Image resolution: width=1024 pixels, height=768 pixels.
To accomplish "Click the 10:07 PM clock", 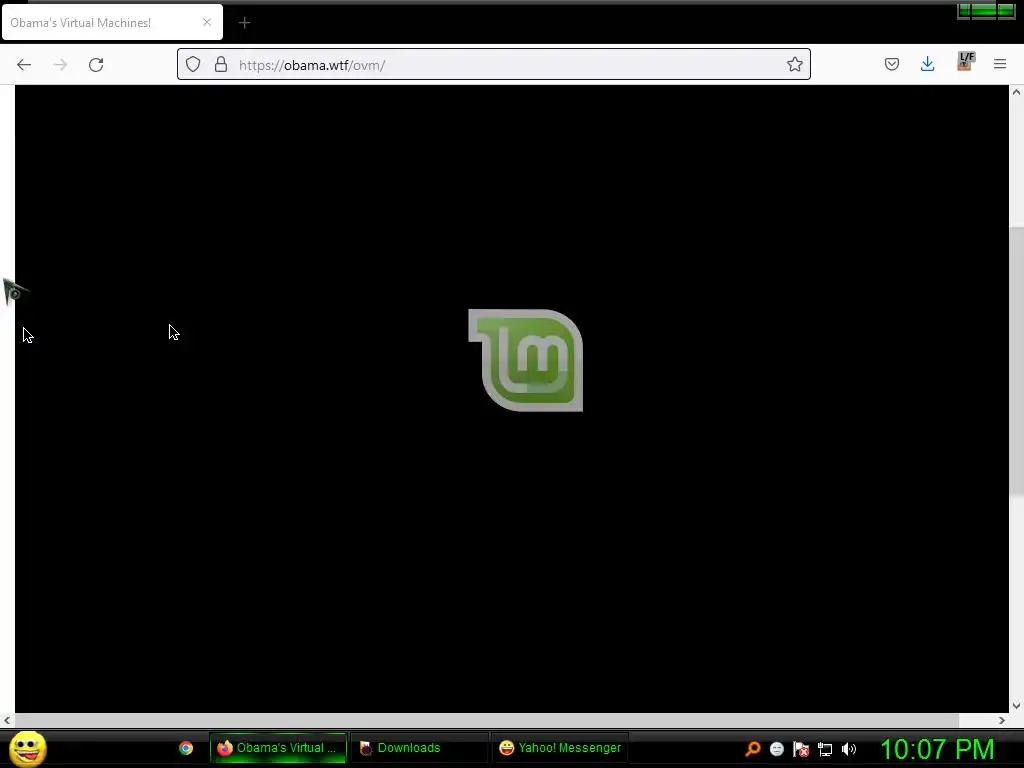I will pyautogui.click(x=937, y=749).
